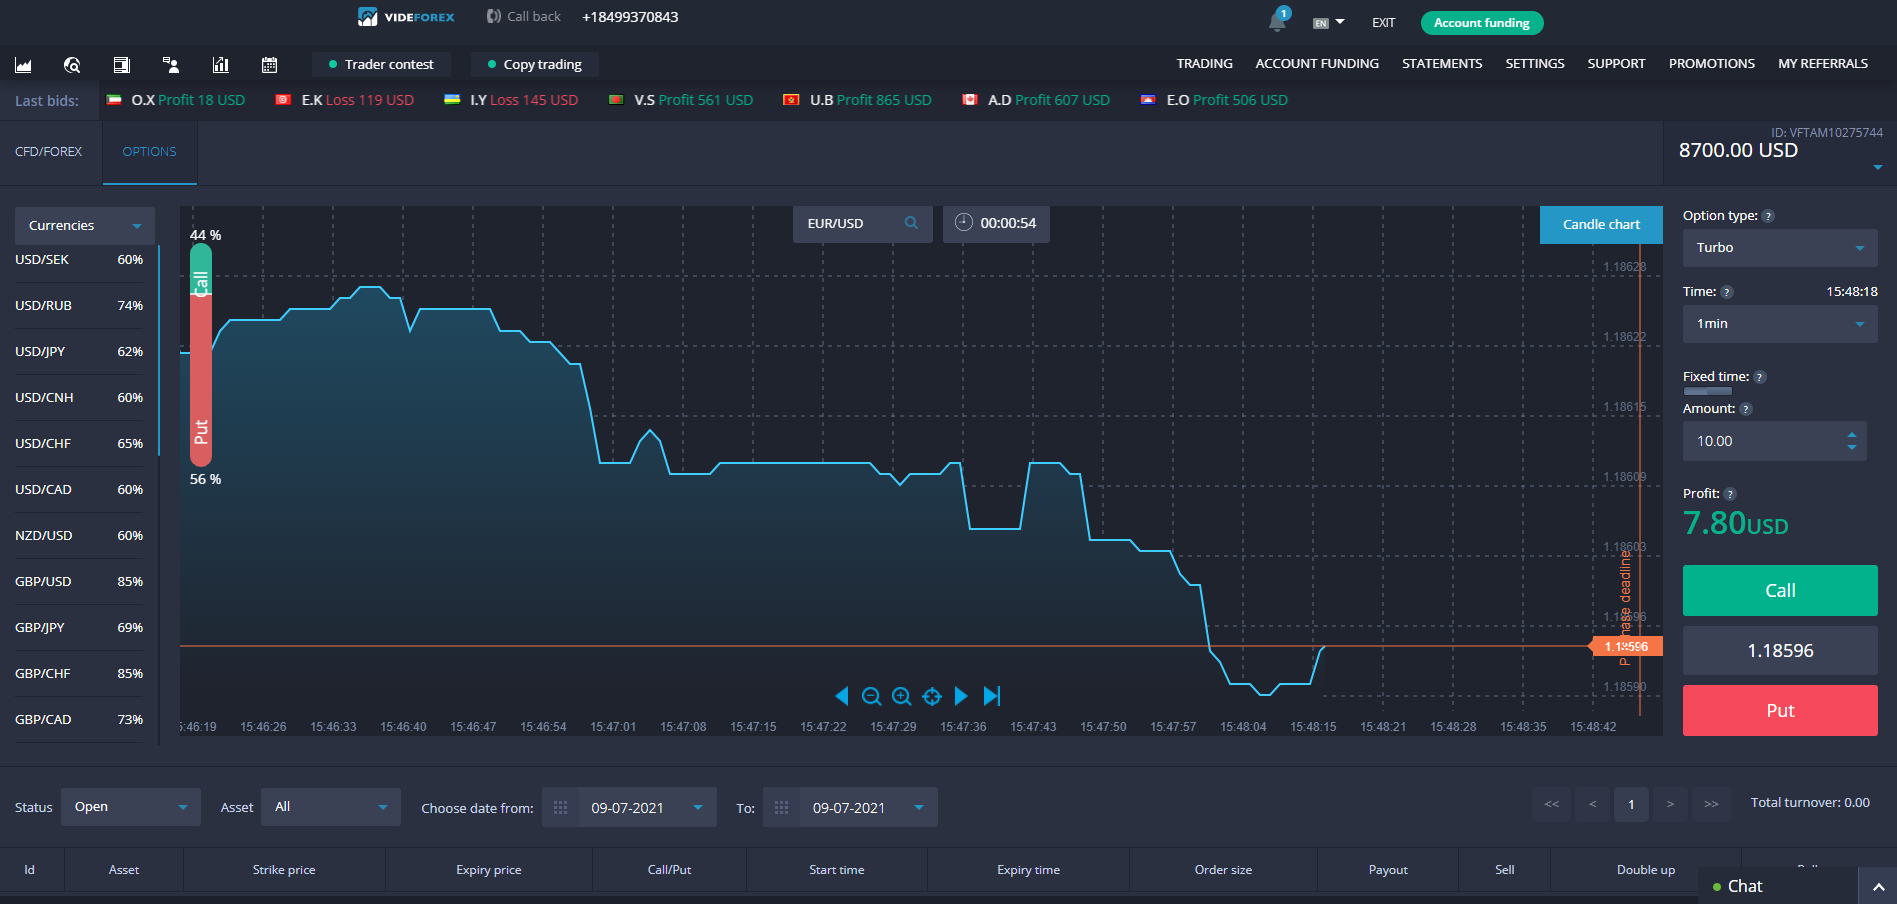Open the news page icon in toolbar
The image size is (1897, 904).
pos(121,65)
